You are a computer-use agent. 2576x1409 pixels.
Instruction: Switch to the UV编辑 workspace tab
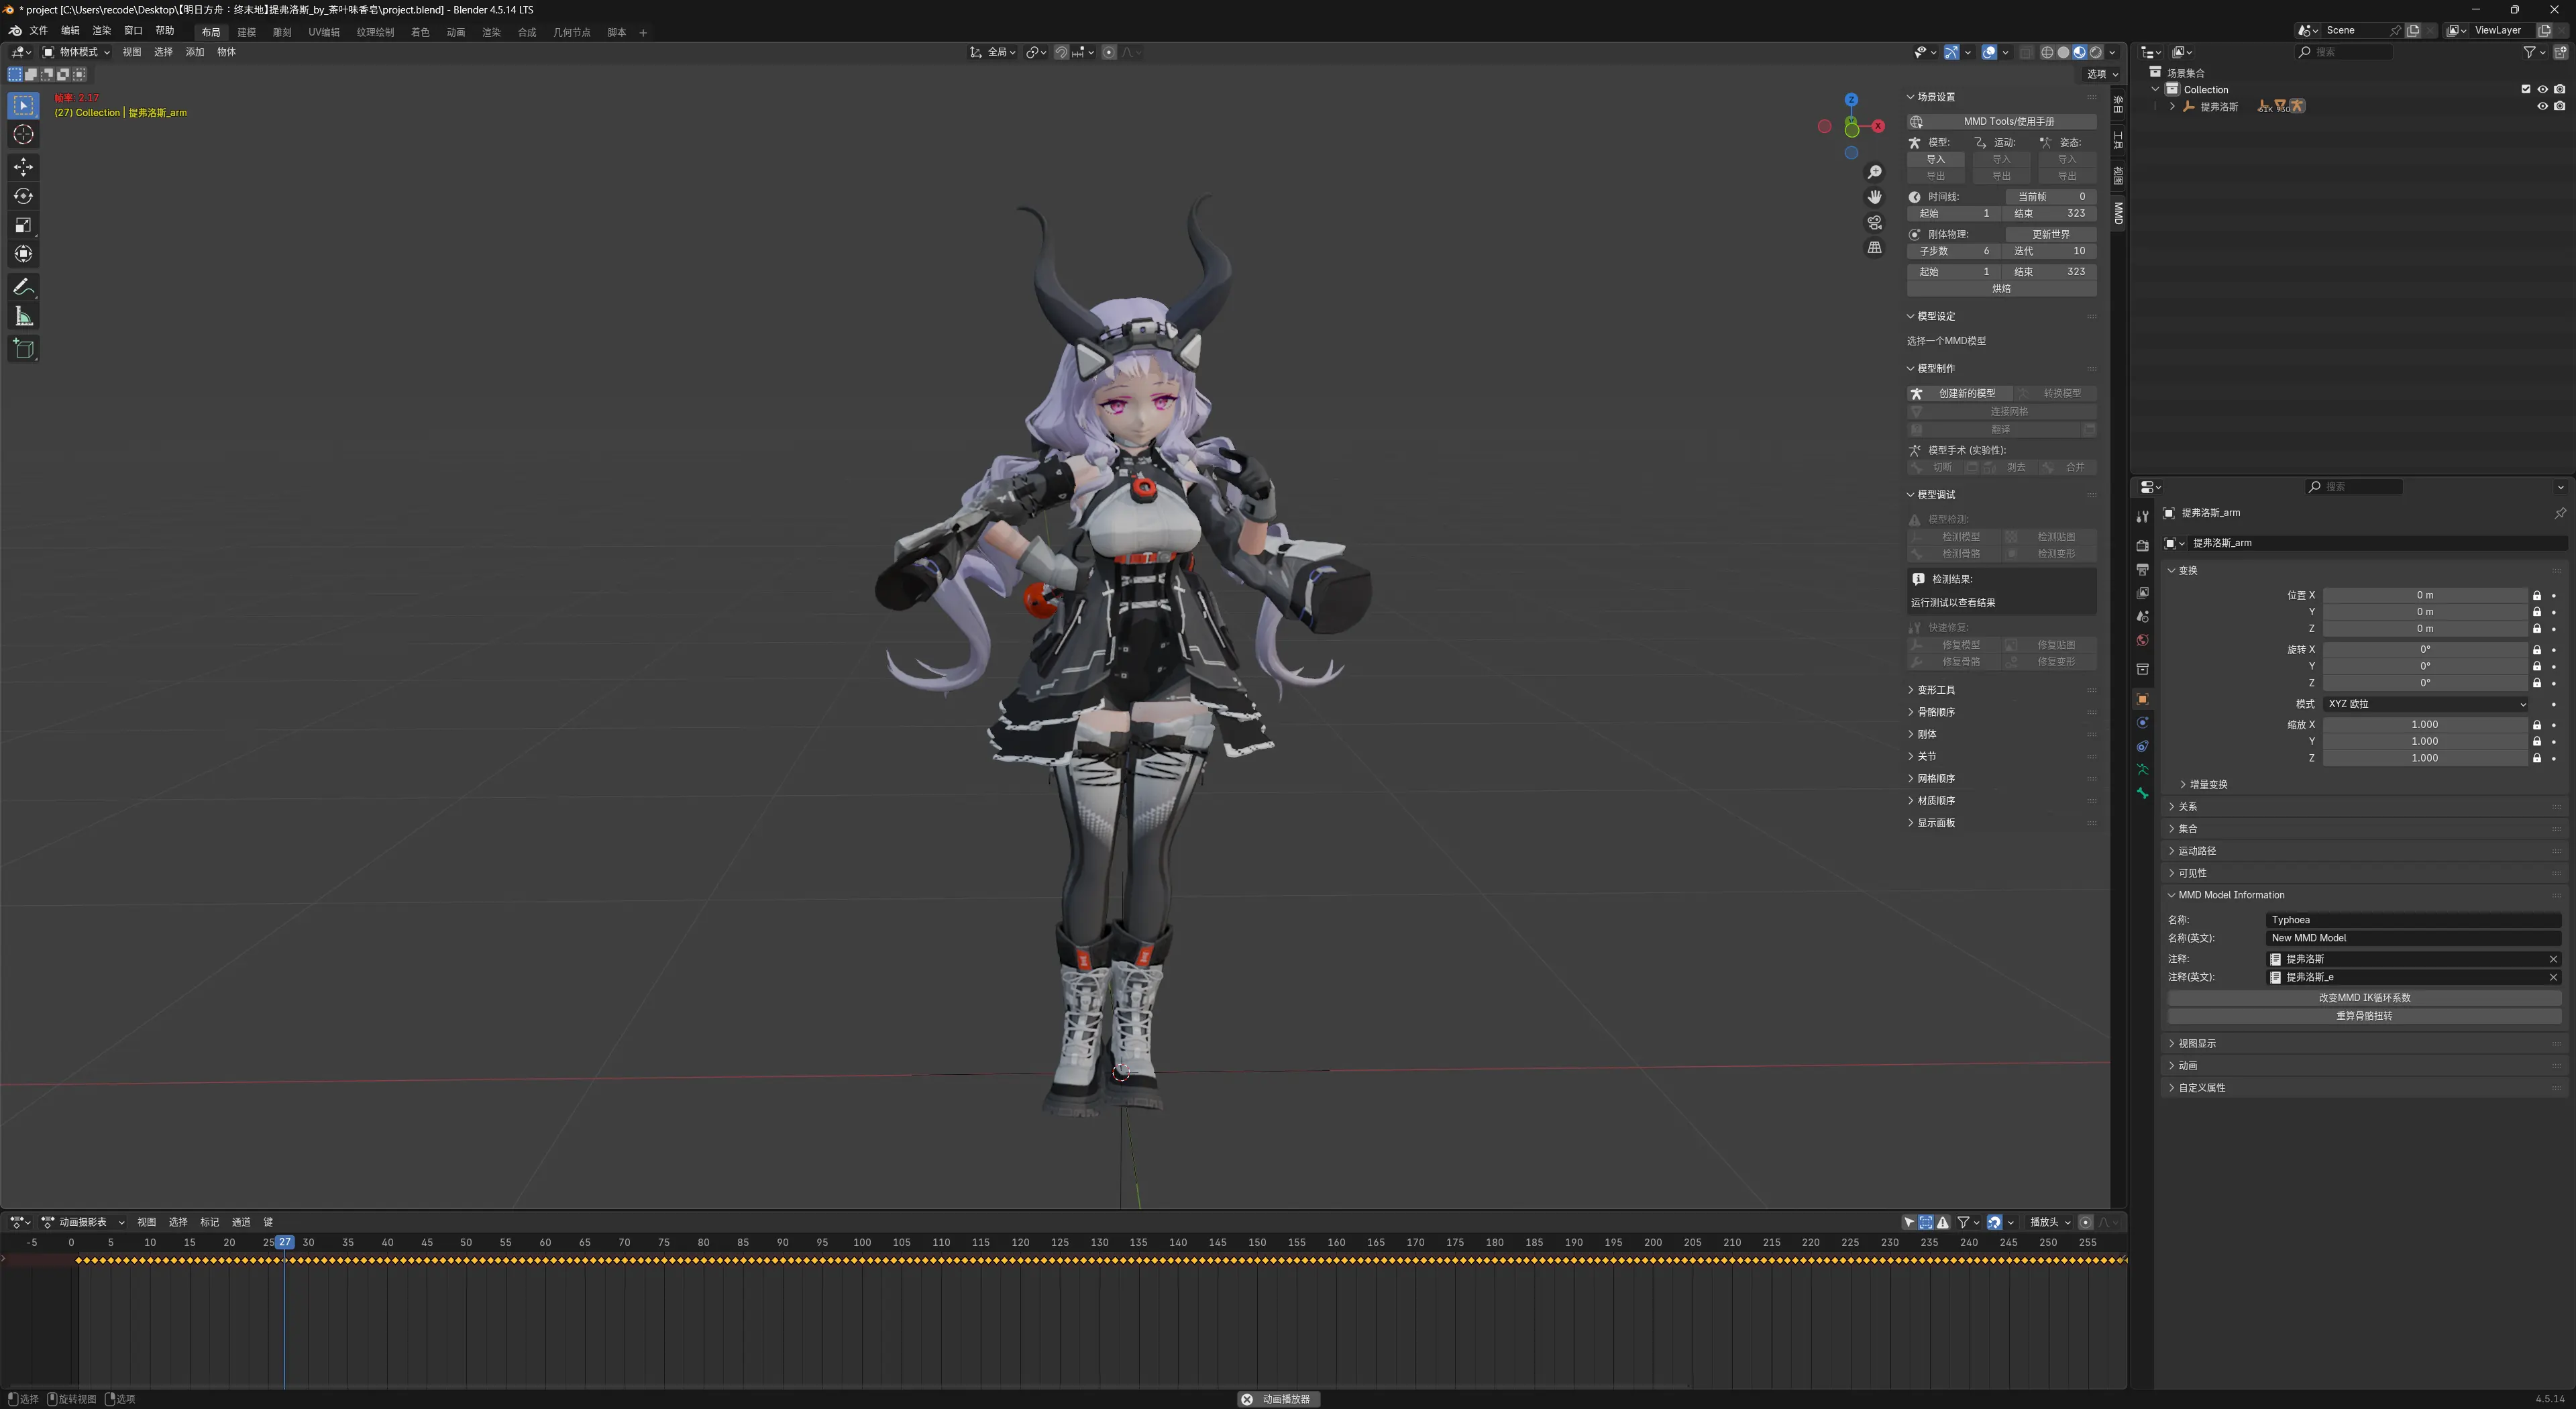pyautogui.click(x=323, y=32)
